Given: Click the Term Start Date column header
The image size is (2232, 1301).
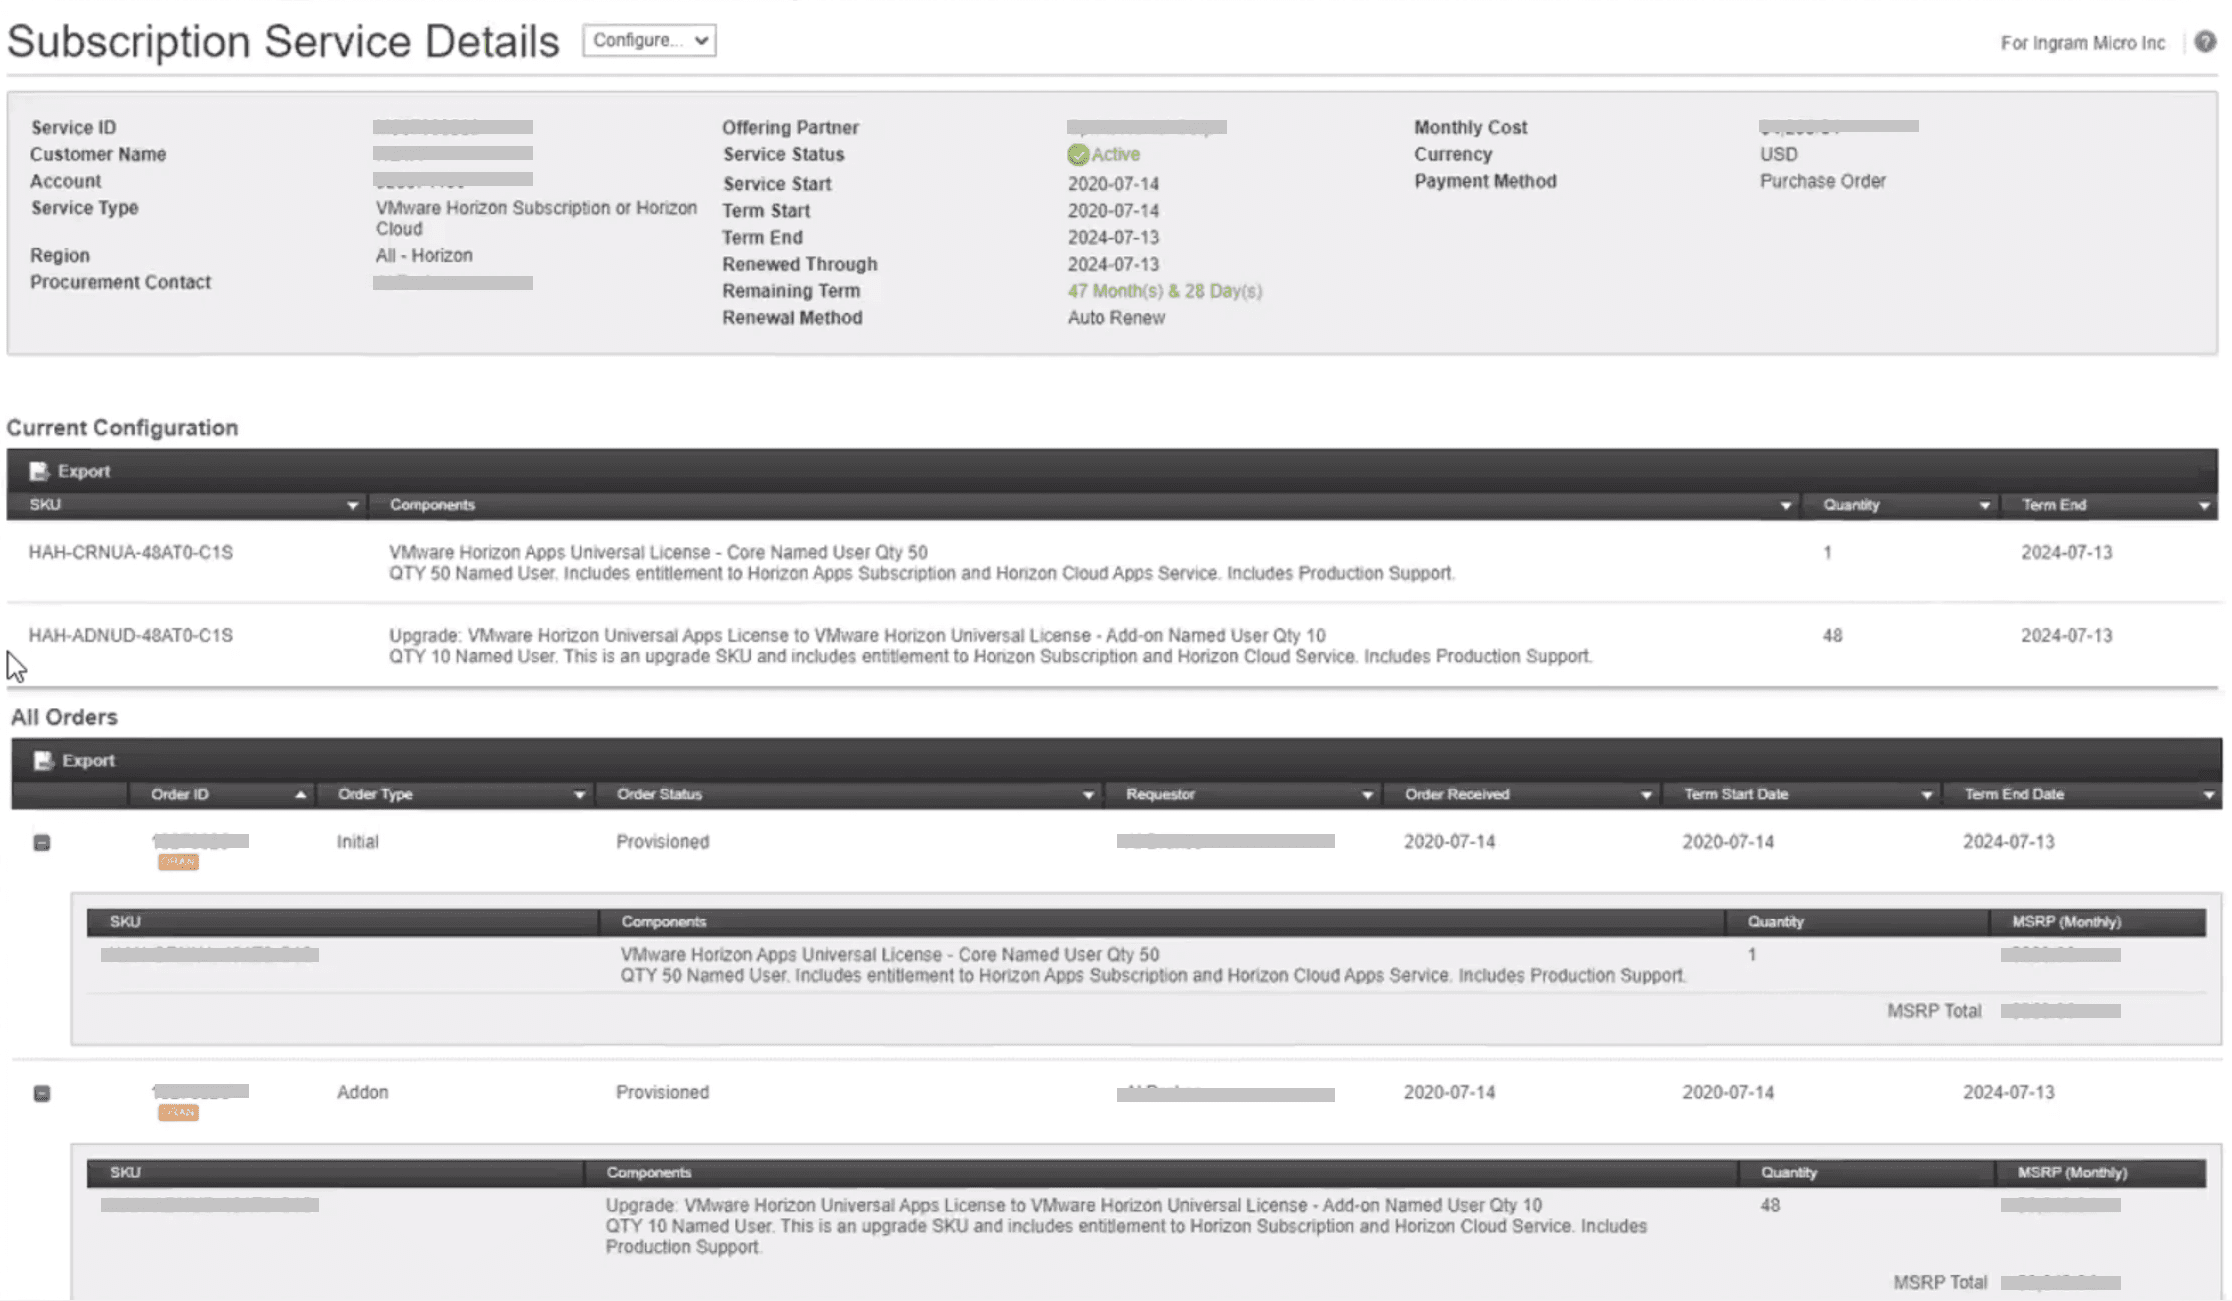Looking at the screenshot, I should click(1736, 794).
